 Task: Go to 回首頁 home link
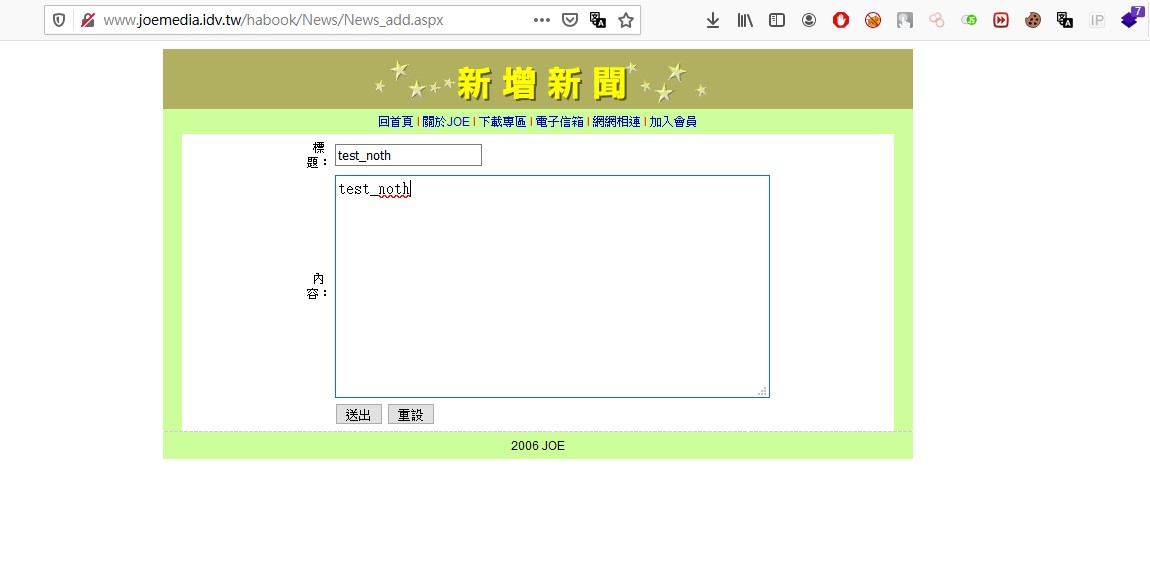pyautogui.click(x=395, y=122)
